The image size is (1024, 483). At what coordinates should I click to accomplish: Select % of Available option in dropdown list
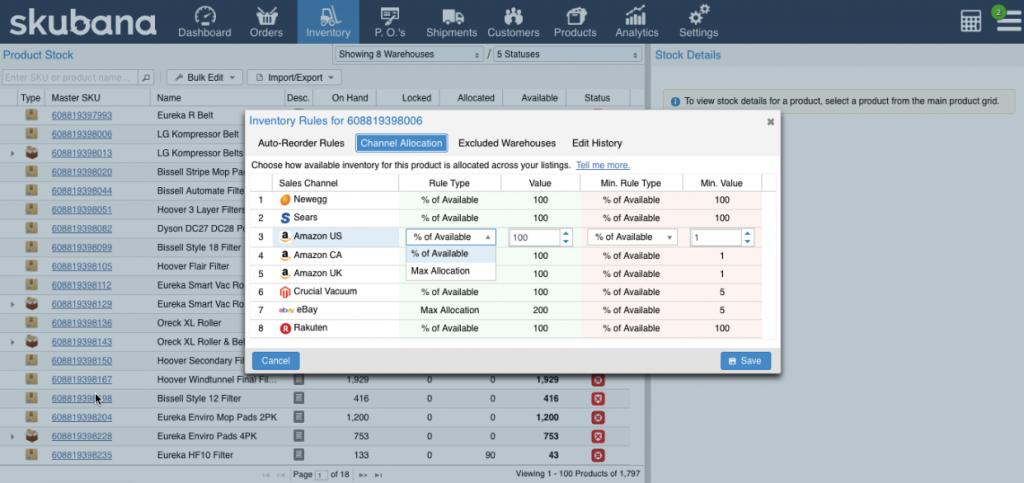[x=451, y=254]
